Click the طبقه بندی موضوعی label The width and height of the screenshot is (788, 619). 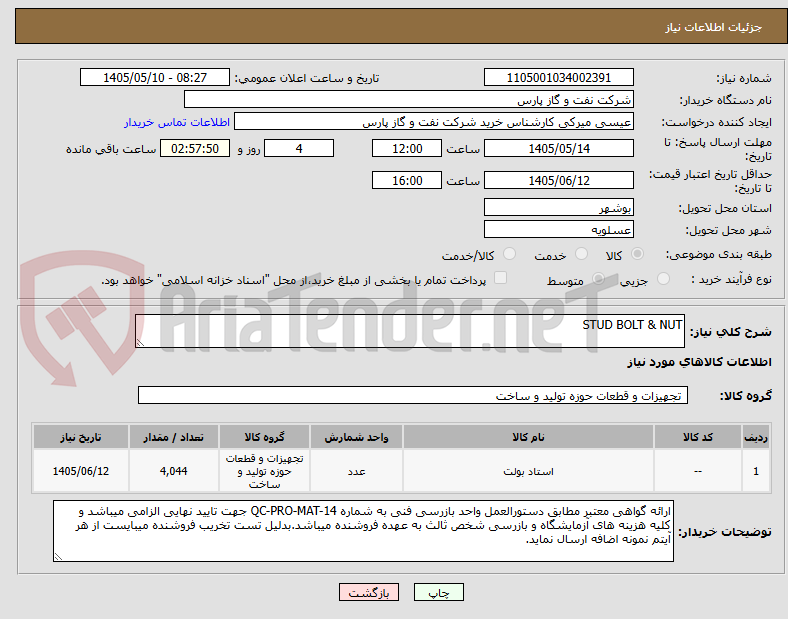coord(719,255)
